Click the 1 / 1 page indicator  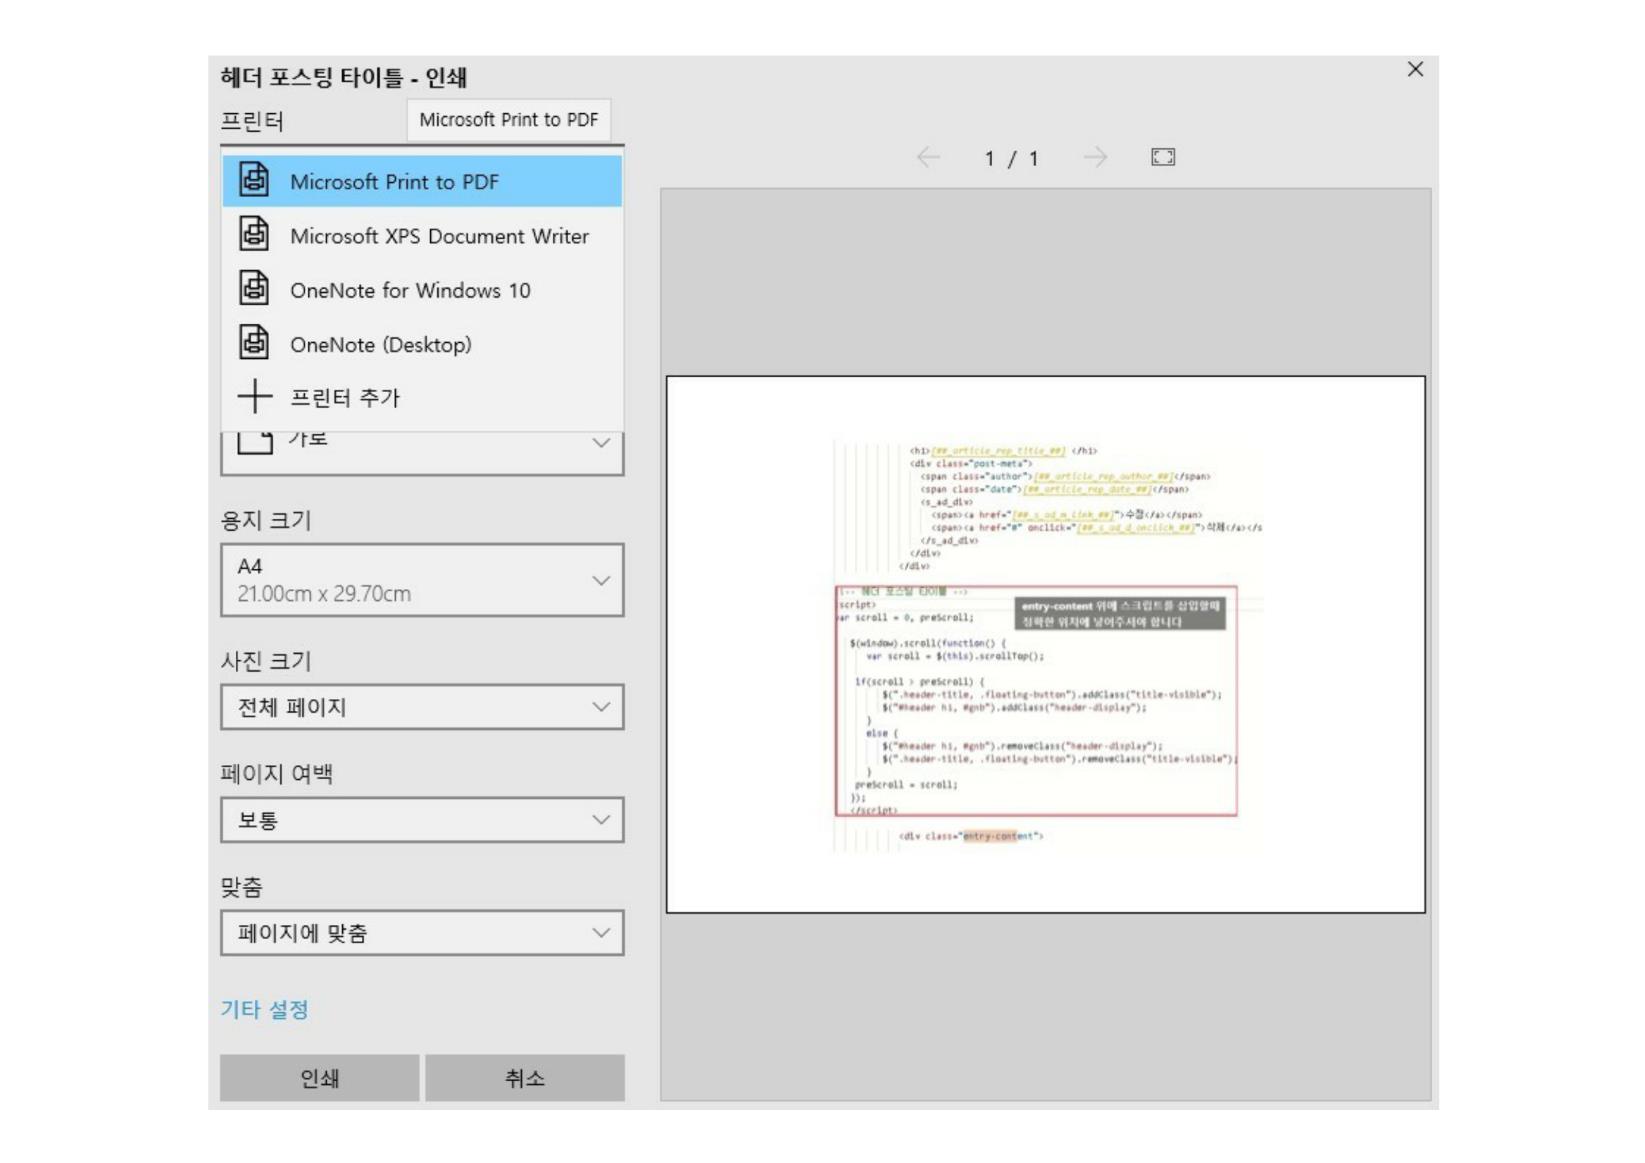pyautogui.click(x=1011, y=158)
